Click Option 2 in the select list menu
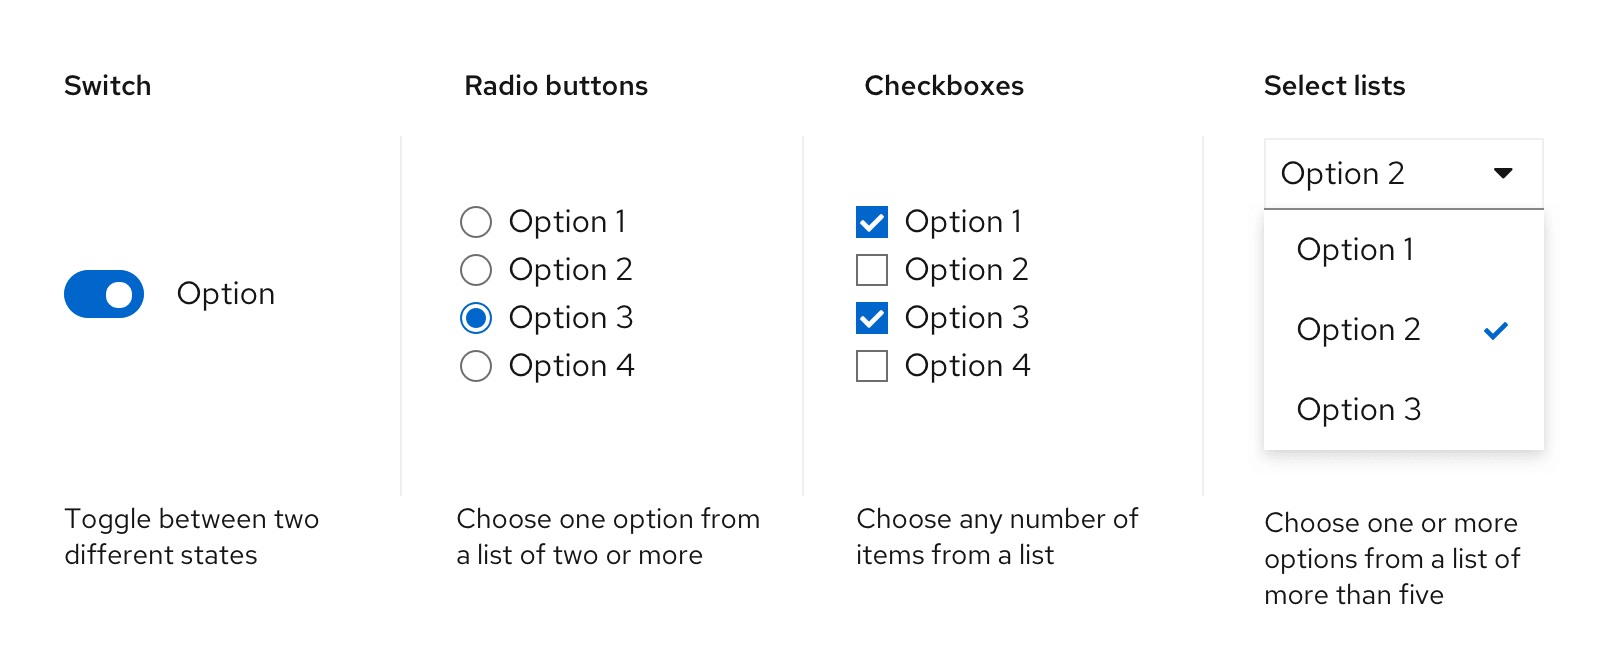The image size is (1608, 648). coord(1358,329)
